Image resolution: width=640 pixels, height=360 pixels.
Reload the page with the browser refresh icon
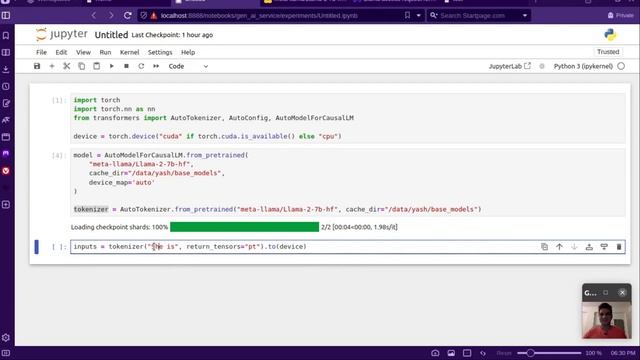[127, 16]
